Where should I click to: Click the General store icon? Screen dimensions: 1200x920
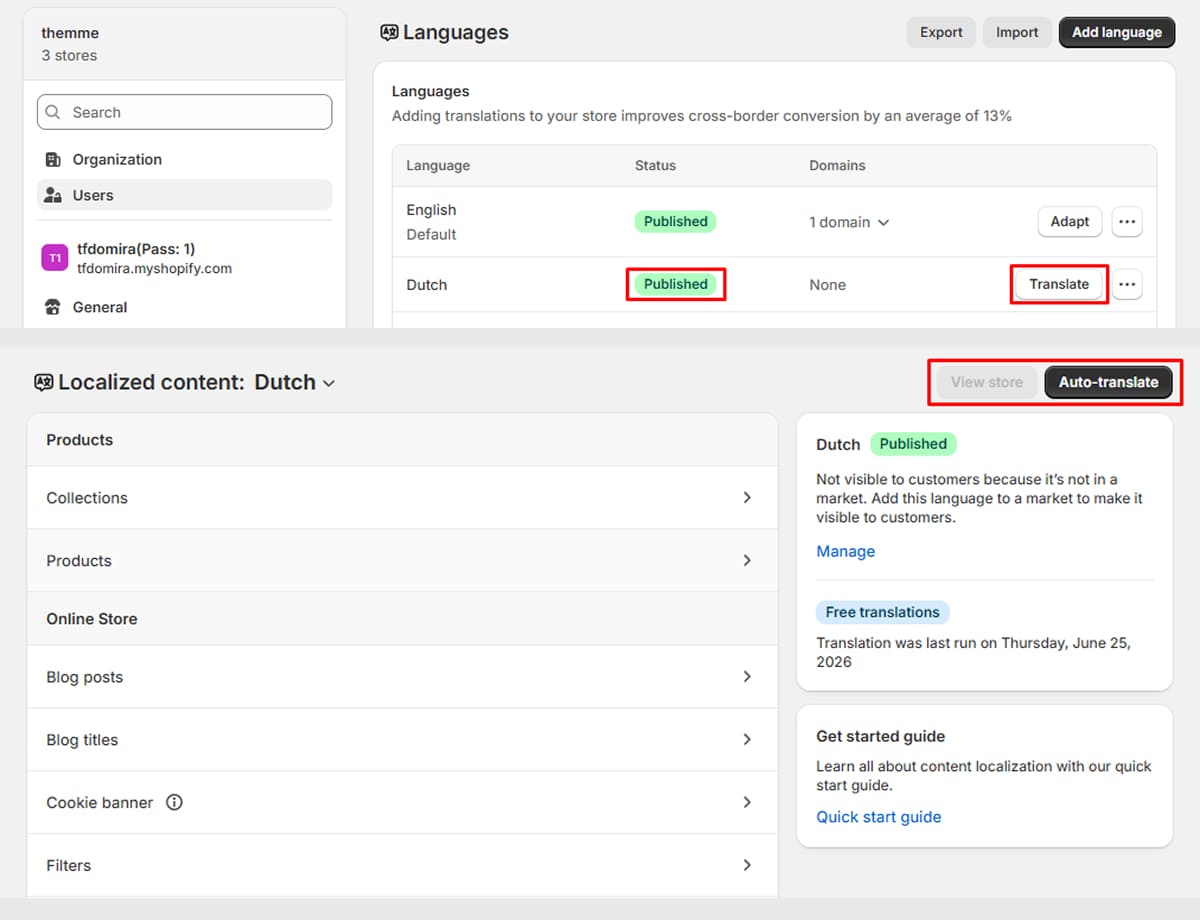pos(54,308)
